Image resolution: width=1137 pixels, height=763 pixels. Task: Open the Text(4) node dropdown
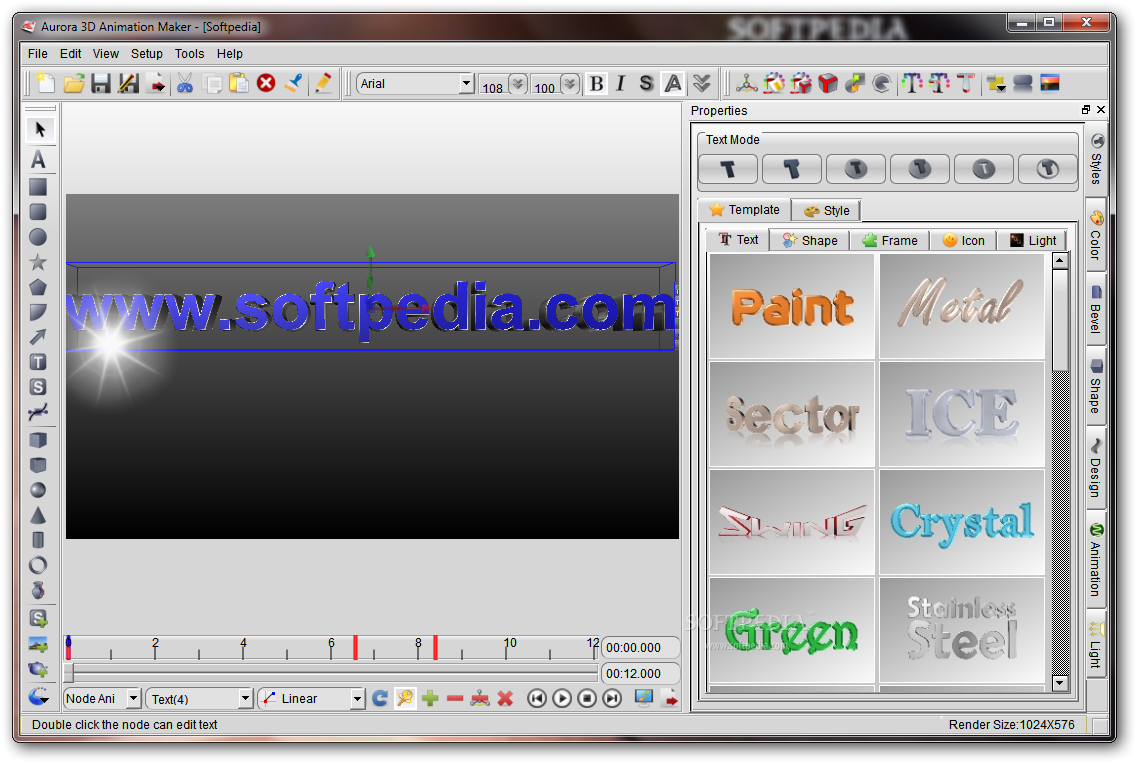(245, 698)
